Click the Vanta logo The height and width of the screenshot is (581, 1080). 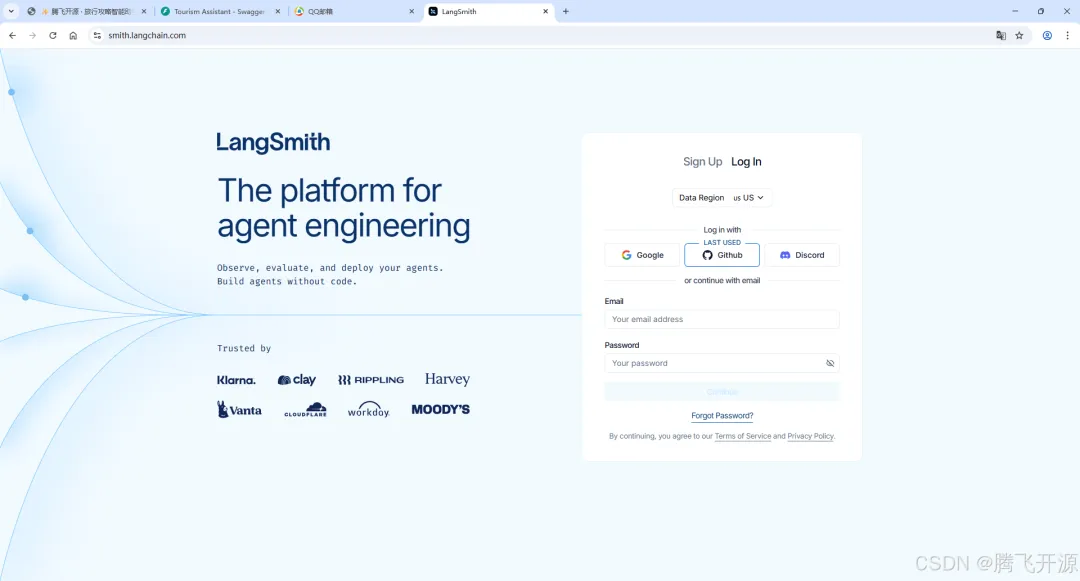coord(239,410)
